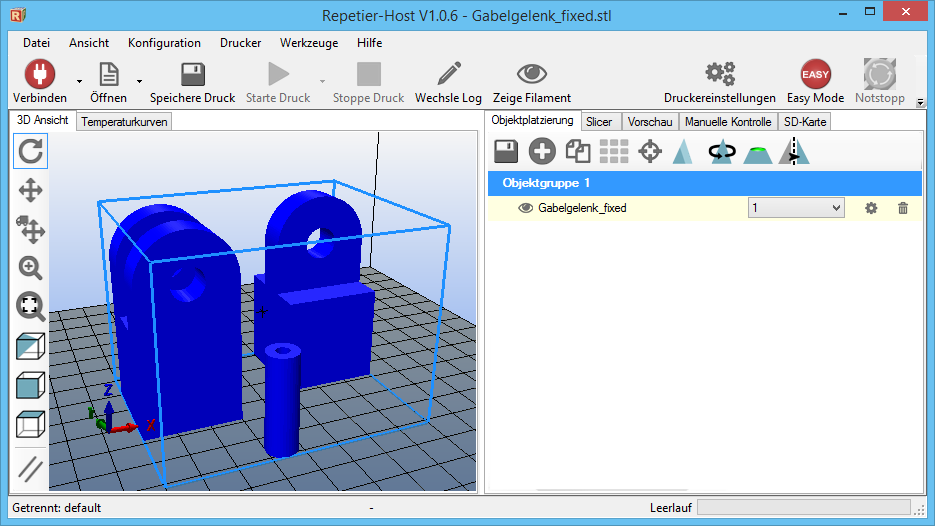Screen dimensions: 935x526
Task: Select the move viewpoint arrows tool
Action: pyautogui.click(x=30, y=191)
